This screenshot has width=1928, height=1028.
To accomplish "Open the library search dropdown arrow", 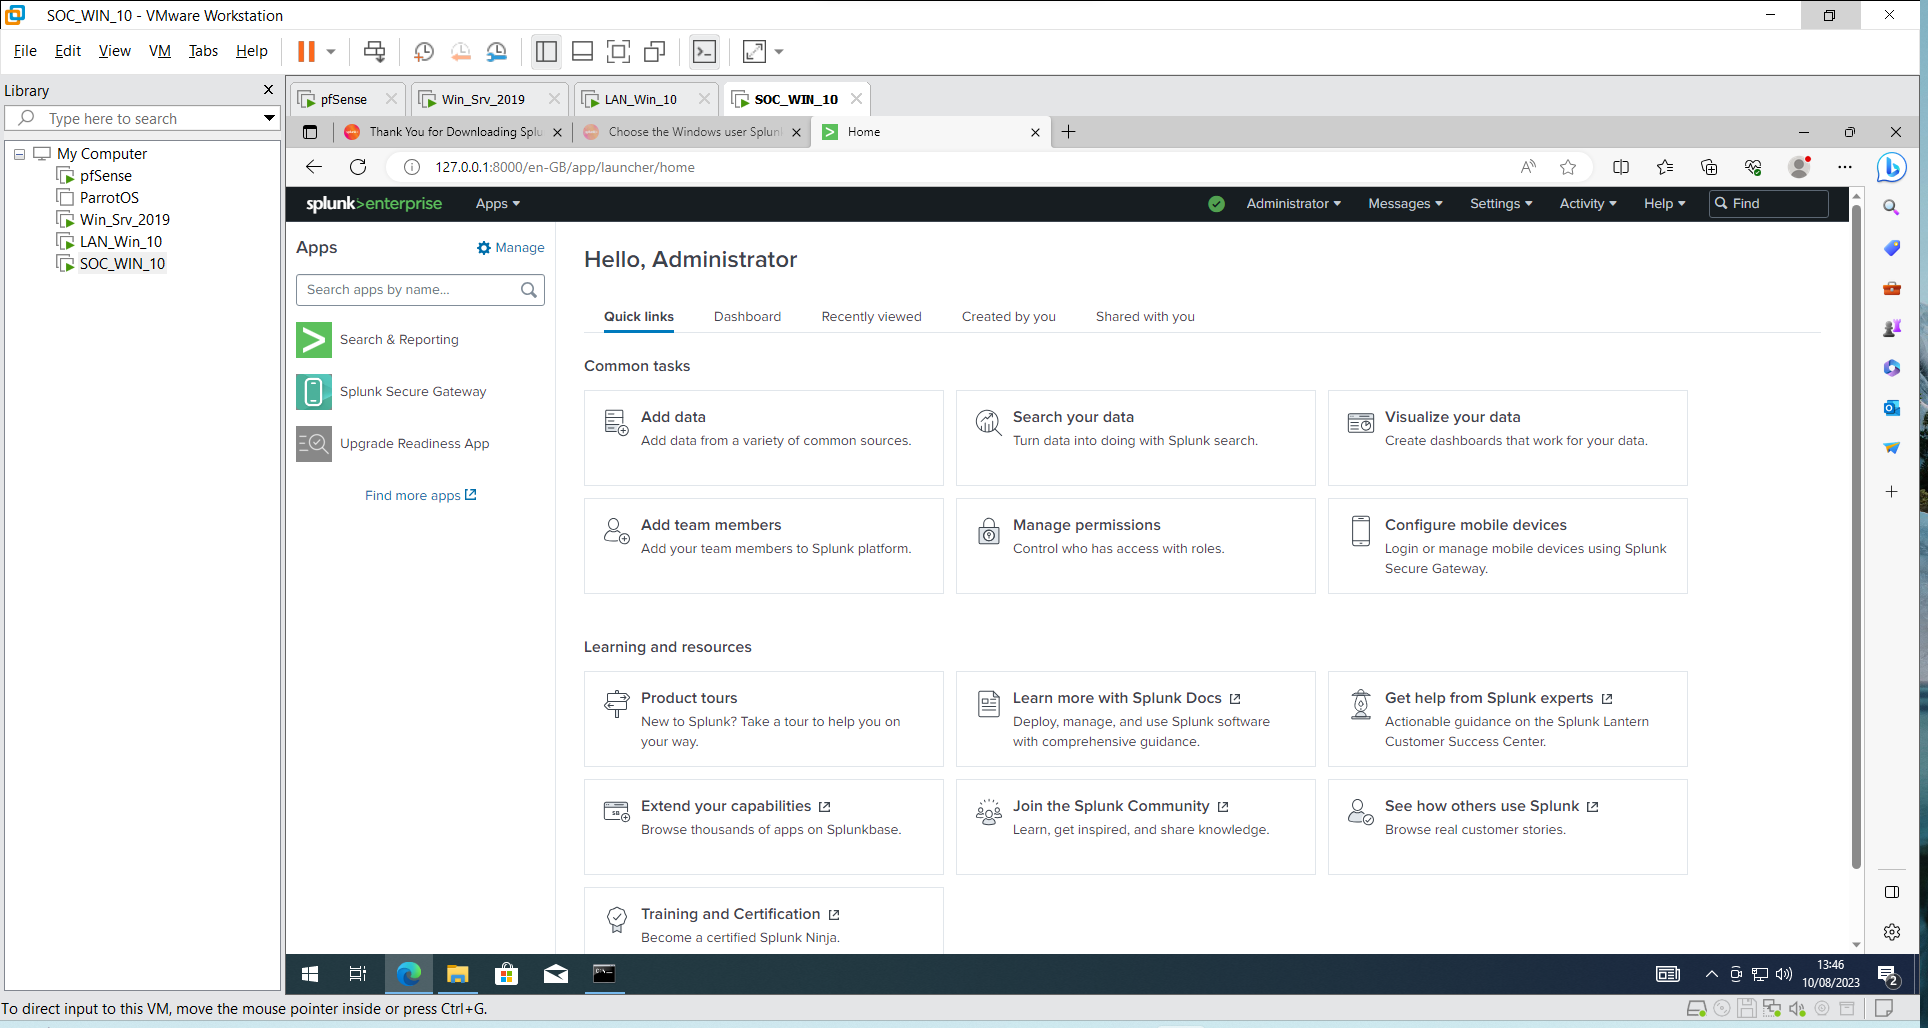I will tap(269, 118).
